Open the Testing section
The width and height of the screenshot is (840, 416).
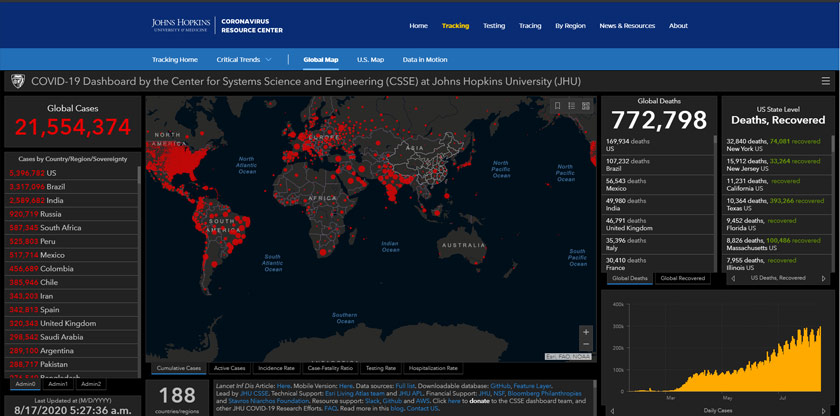click(x=494, y=26)
